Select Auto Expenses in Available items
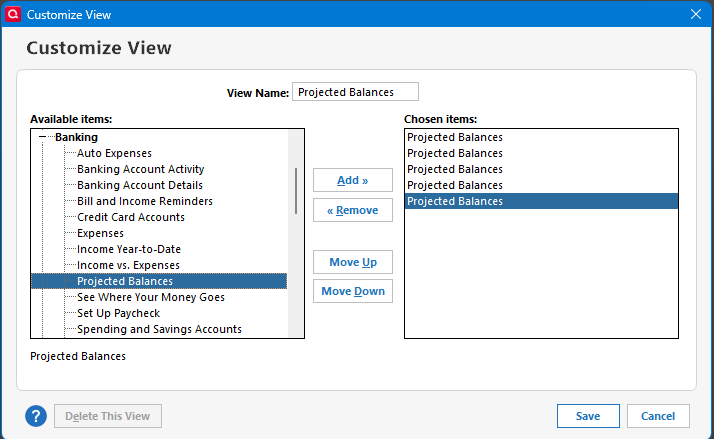Image resolution: width=714 pixels, height=439 pixels. tap(114, 153)
